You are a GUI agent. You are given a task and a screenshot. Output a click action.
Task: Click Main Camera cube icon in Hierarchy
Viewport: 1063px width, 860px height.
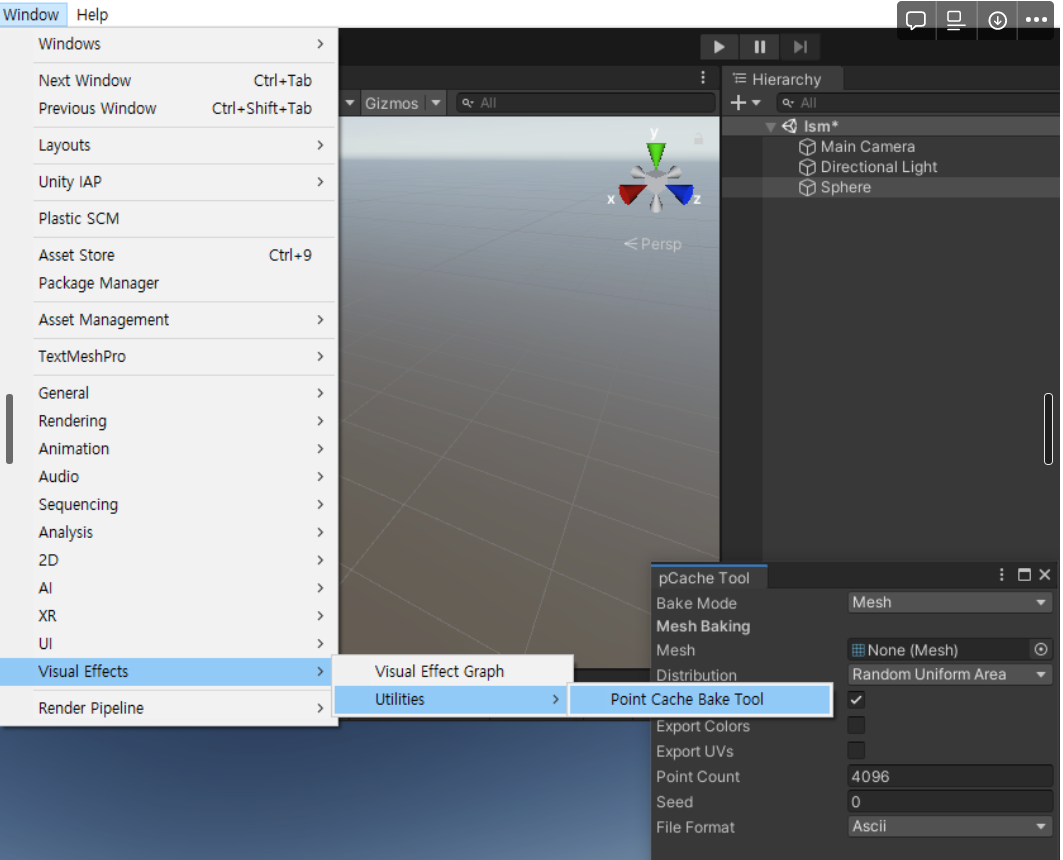807,147
